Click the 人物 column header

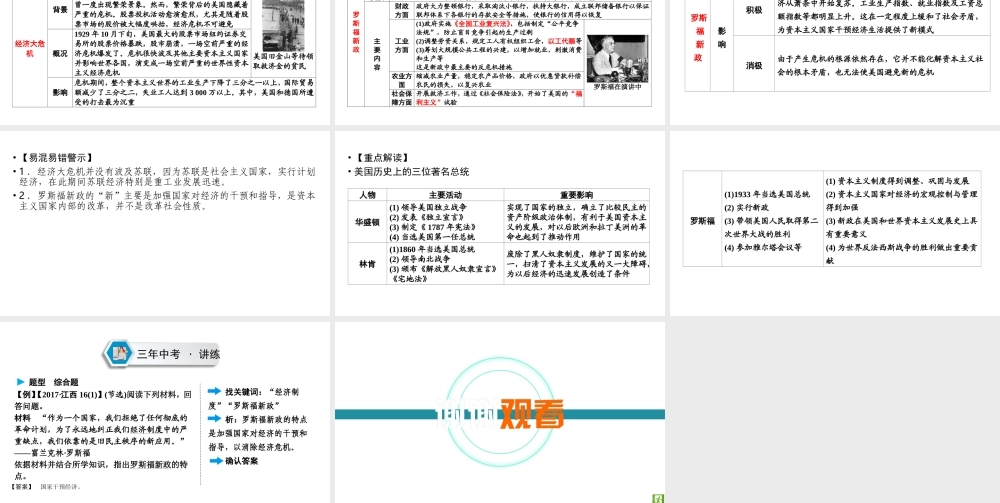(367, 194)
